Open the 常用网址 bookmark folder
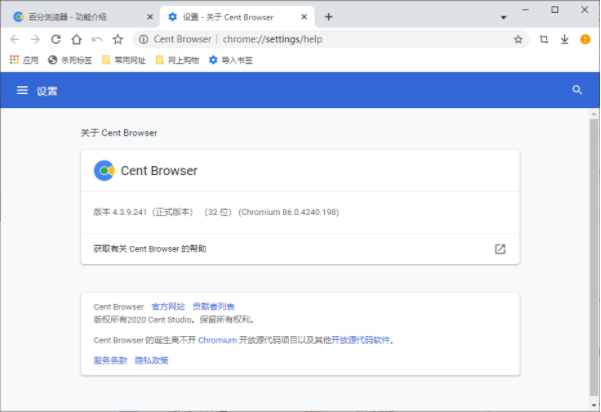Viewport: 601px width, 412px height. click(124, 60)
